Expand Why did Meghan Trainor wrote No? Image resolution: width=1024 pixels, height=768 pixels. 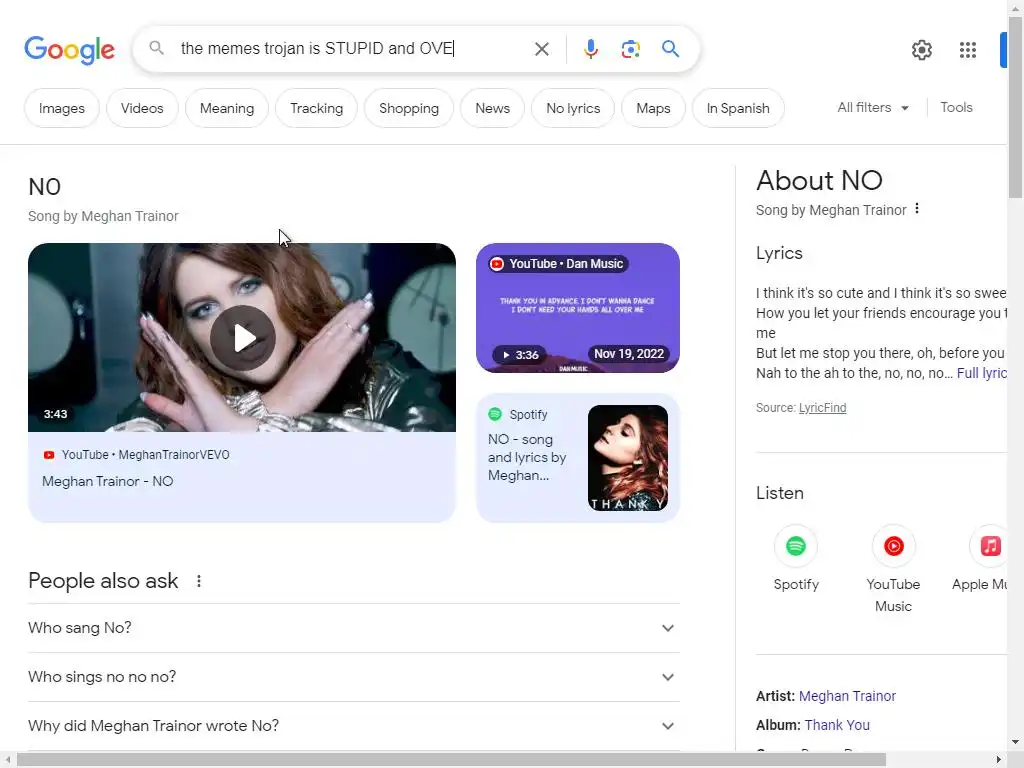point(354,726)
